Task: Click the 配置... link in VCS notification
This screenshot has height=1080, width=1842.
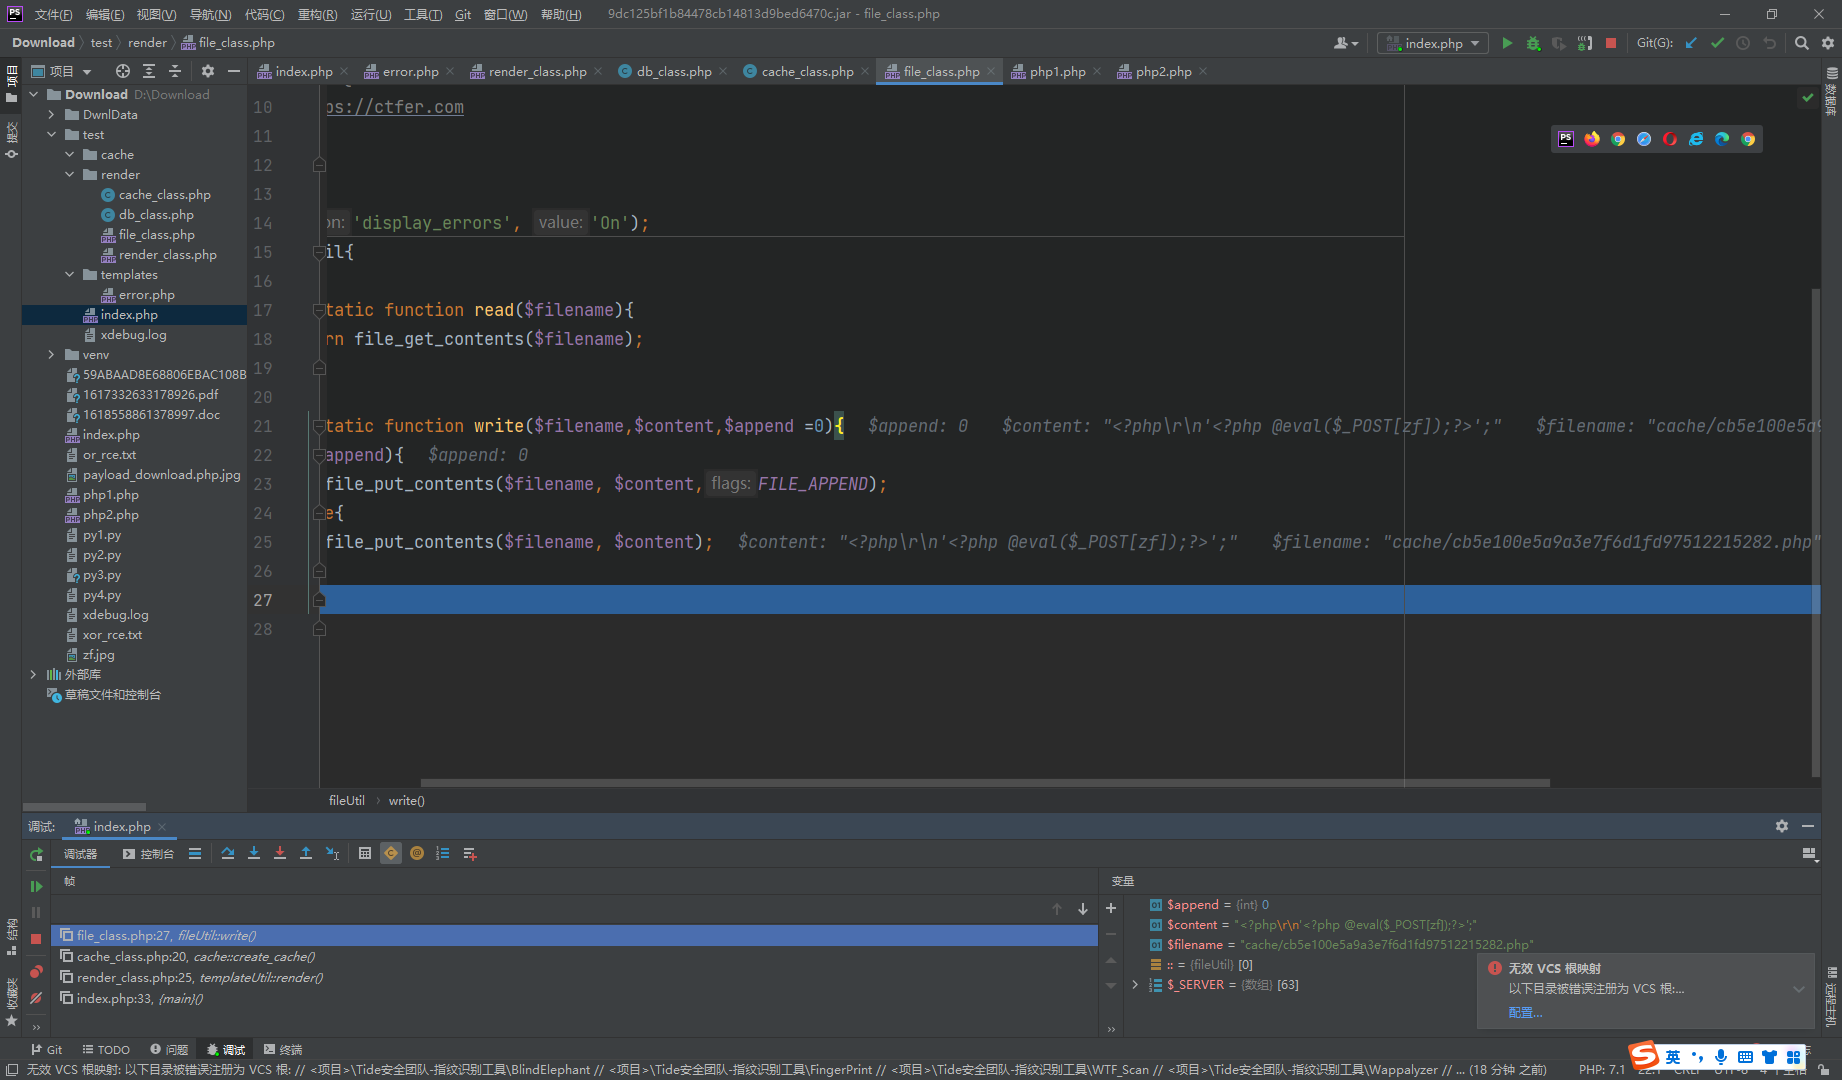Action: [1524, 1012]
